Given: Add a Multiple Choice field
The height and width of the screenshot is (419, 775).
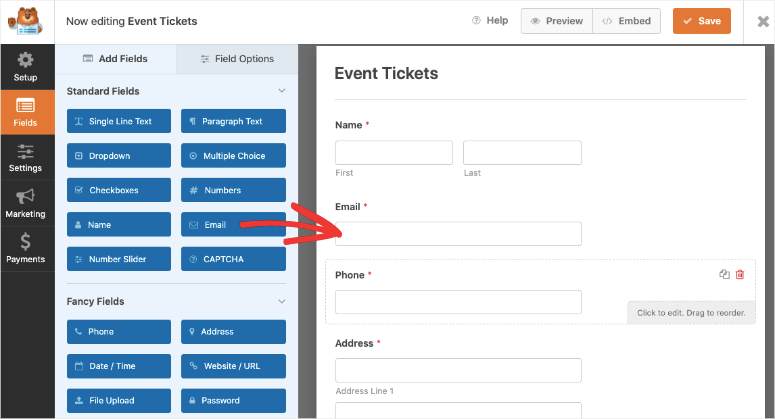Looking at the screenshot, I should [x=233, y=156].
